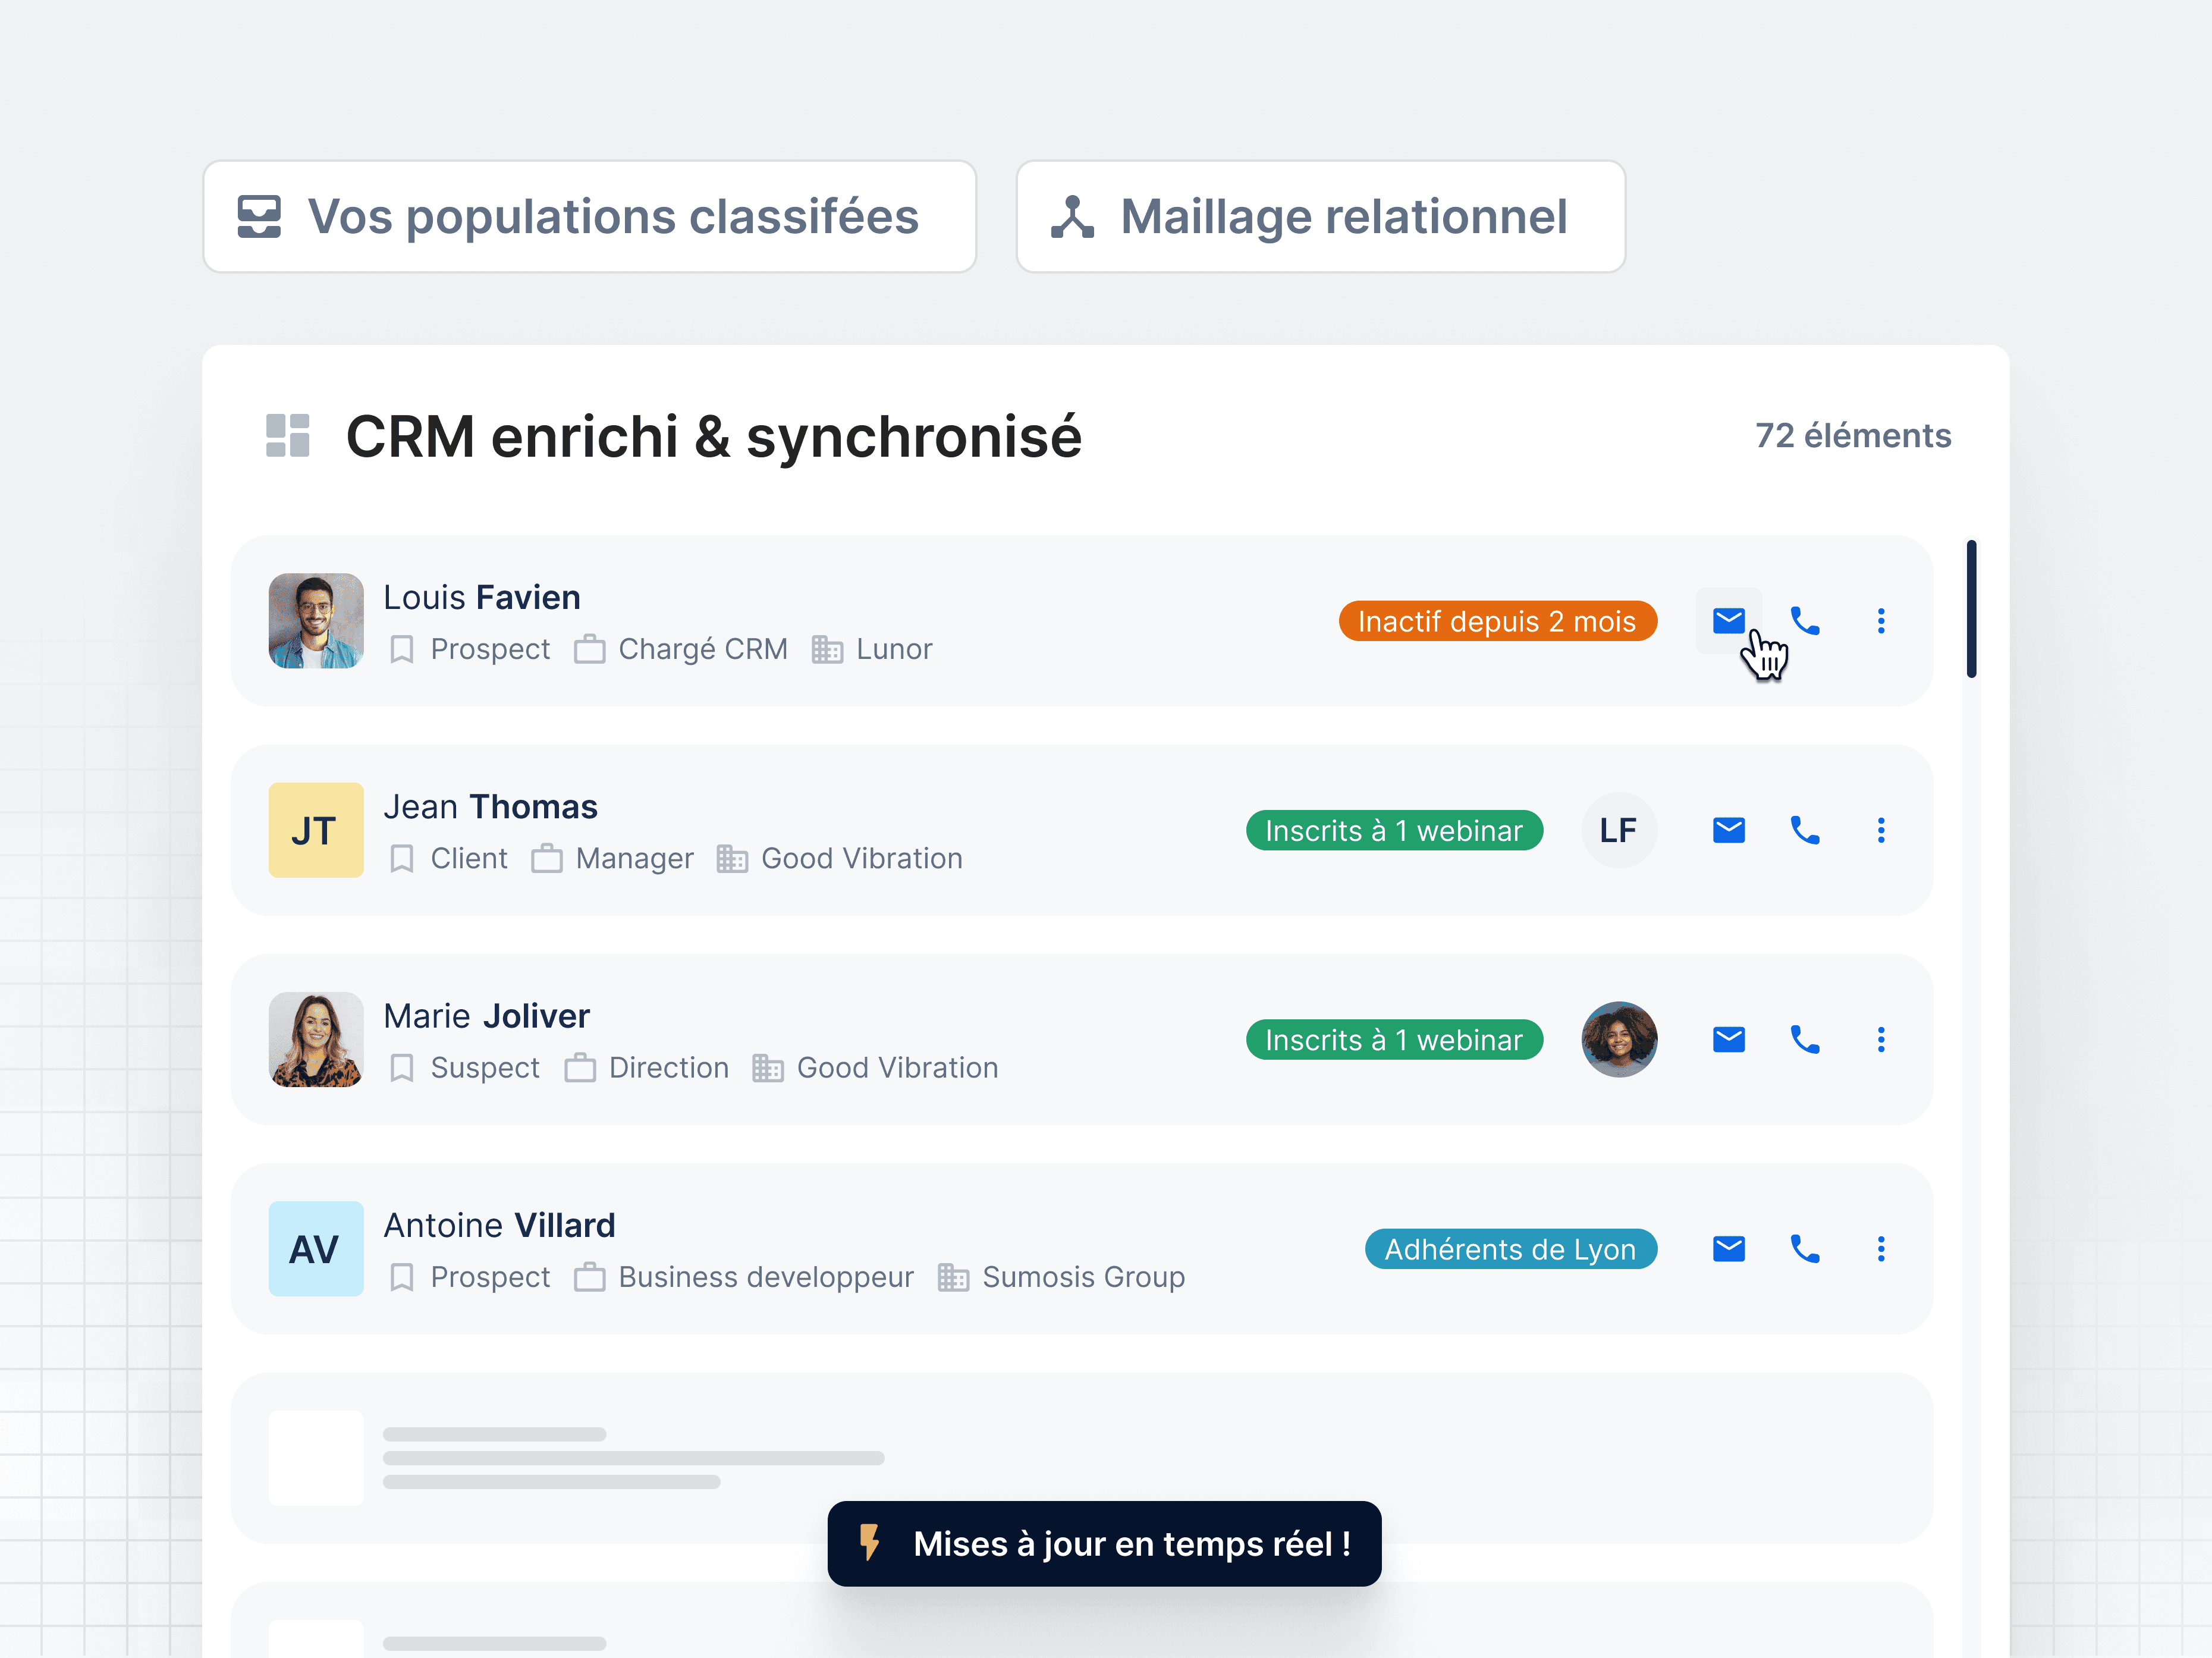This screenshot has height=1658, width=2212.
Task: Open Marie Joliver's profile photo
Action: click(316, 1039)
